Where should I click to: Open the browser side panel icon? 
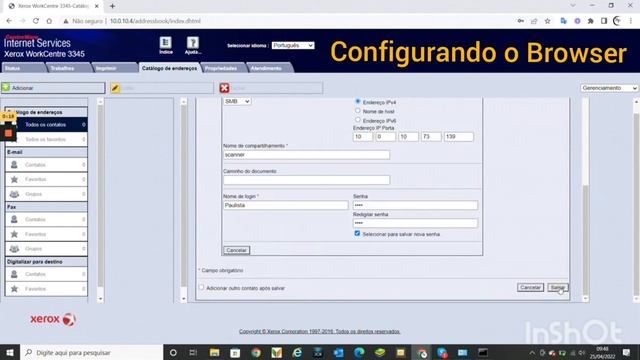604,21
